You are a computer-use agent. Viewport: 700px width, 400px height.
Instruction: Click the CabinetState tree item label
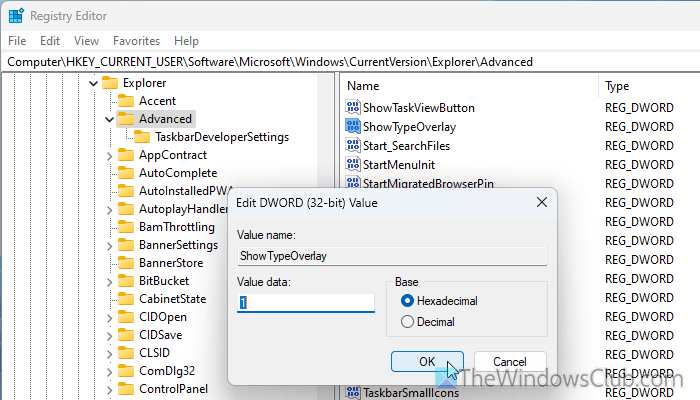(x=172, y=299)
